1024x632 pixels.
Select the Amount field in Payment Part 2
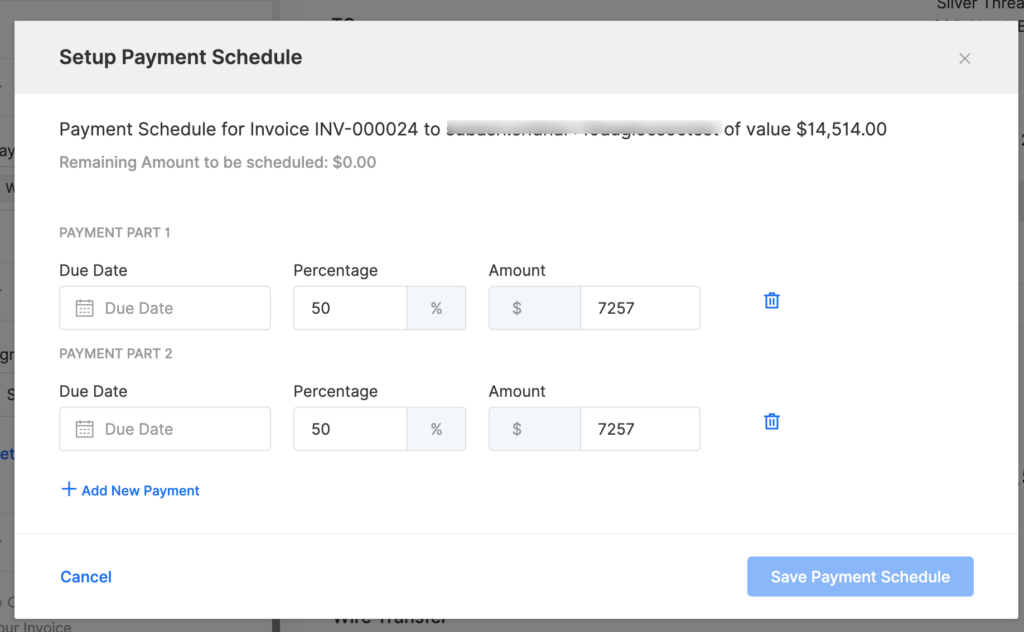pyautogui.click(x=639, y=429)
